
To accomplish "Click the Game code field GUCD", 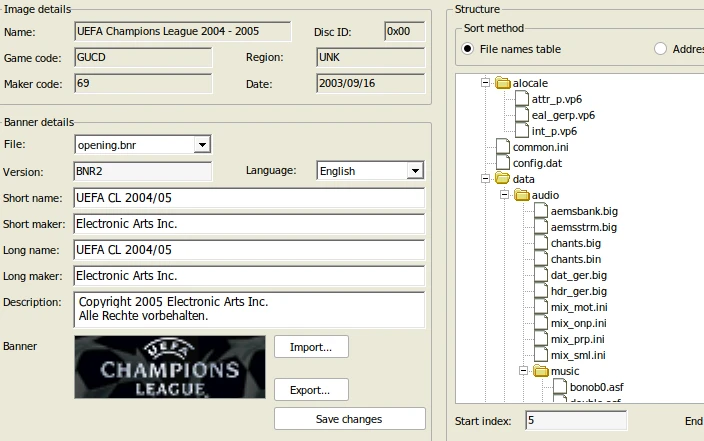I will point(143,57).
